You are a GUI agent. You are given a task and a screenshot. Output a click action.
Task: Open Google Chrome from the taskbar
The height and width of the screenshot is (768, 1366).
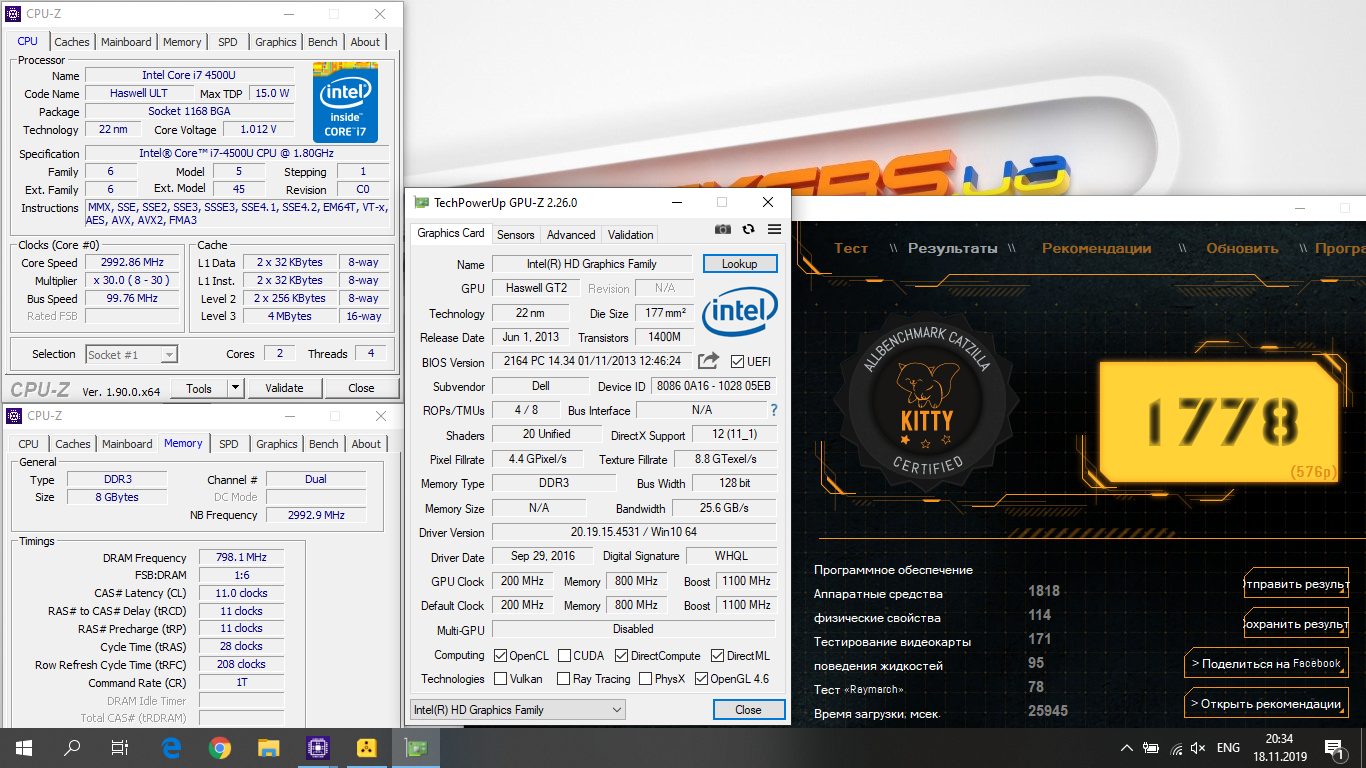tap(220, 747)
